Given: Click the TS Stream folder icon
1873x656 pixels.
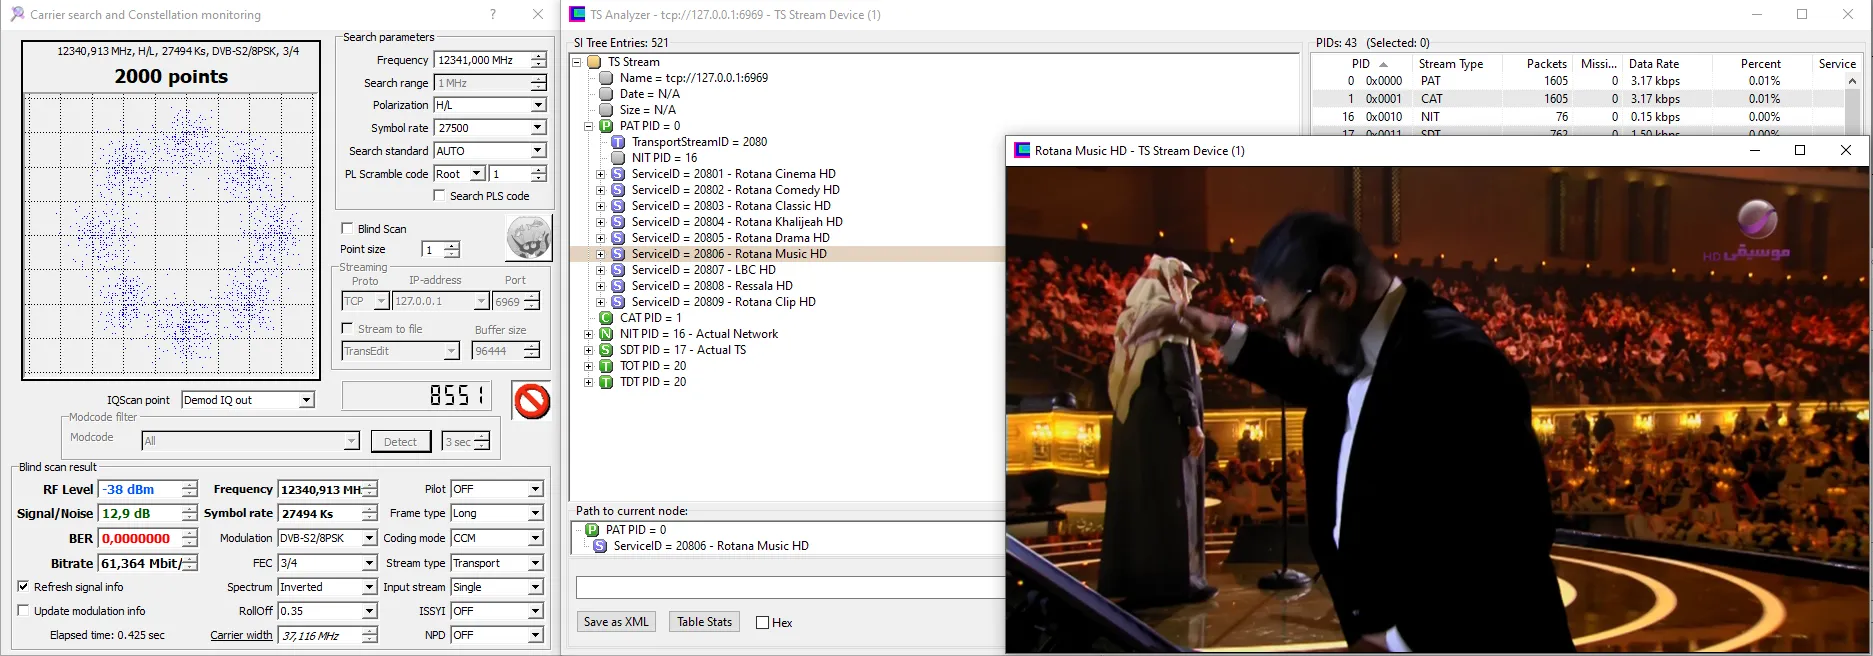Looking at the screenshot, I should 594,62.
